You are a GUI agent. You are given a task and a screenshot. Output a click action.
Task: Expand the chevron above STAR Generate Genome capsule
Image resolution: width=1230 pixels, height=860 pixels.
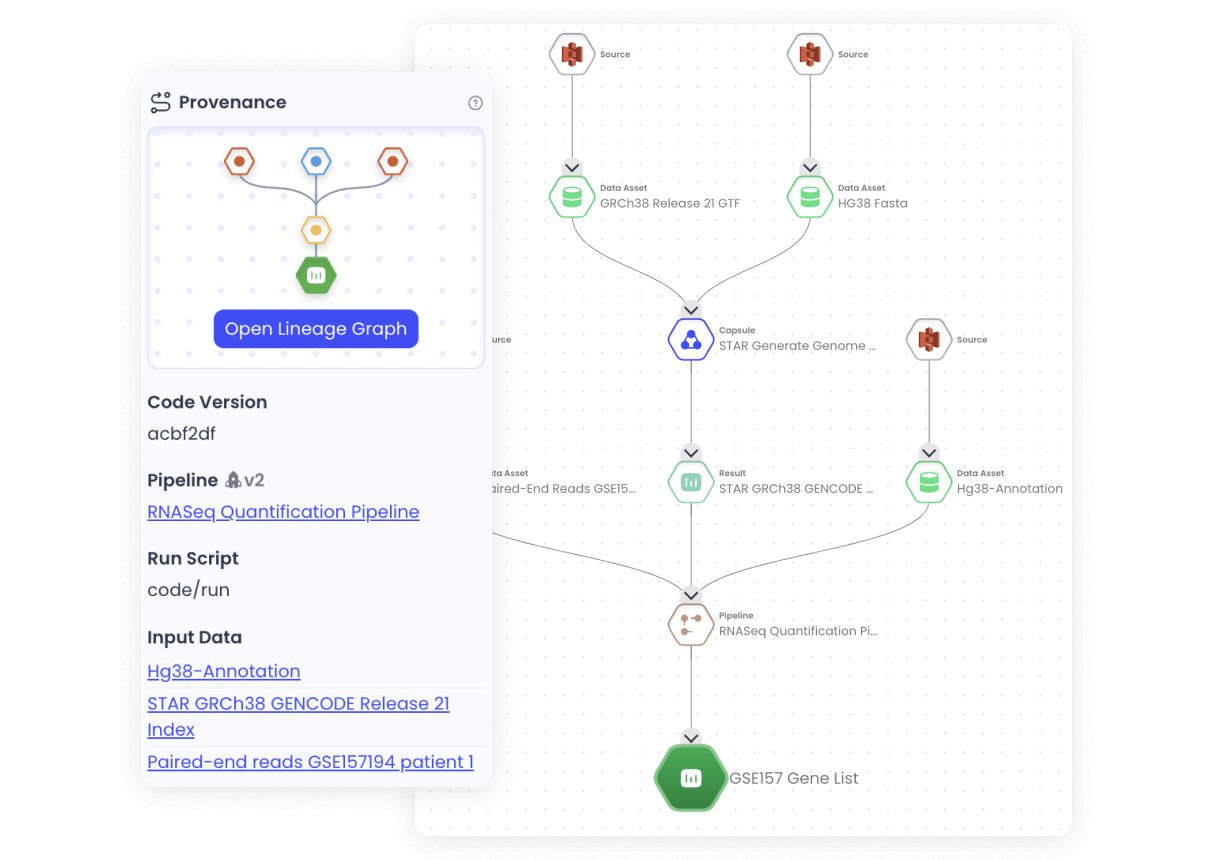click(690, 310)
